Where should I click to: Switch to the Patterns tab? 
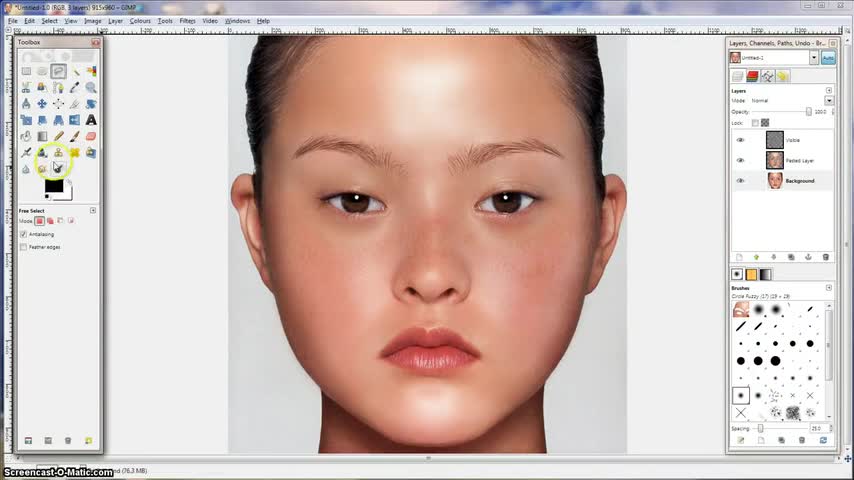[752, 275]
